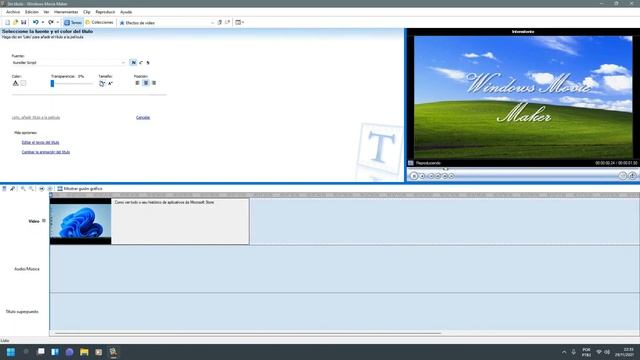Open the redo history dropdown arrow
This screenshot has height=360, width=640.
[x=58, y=22]
